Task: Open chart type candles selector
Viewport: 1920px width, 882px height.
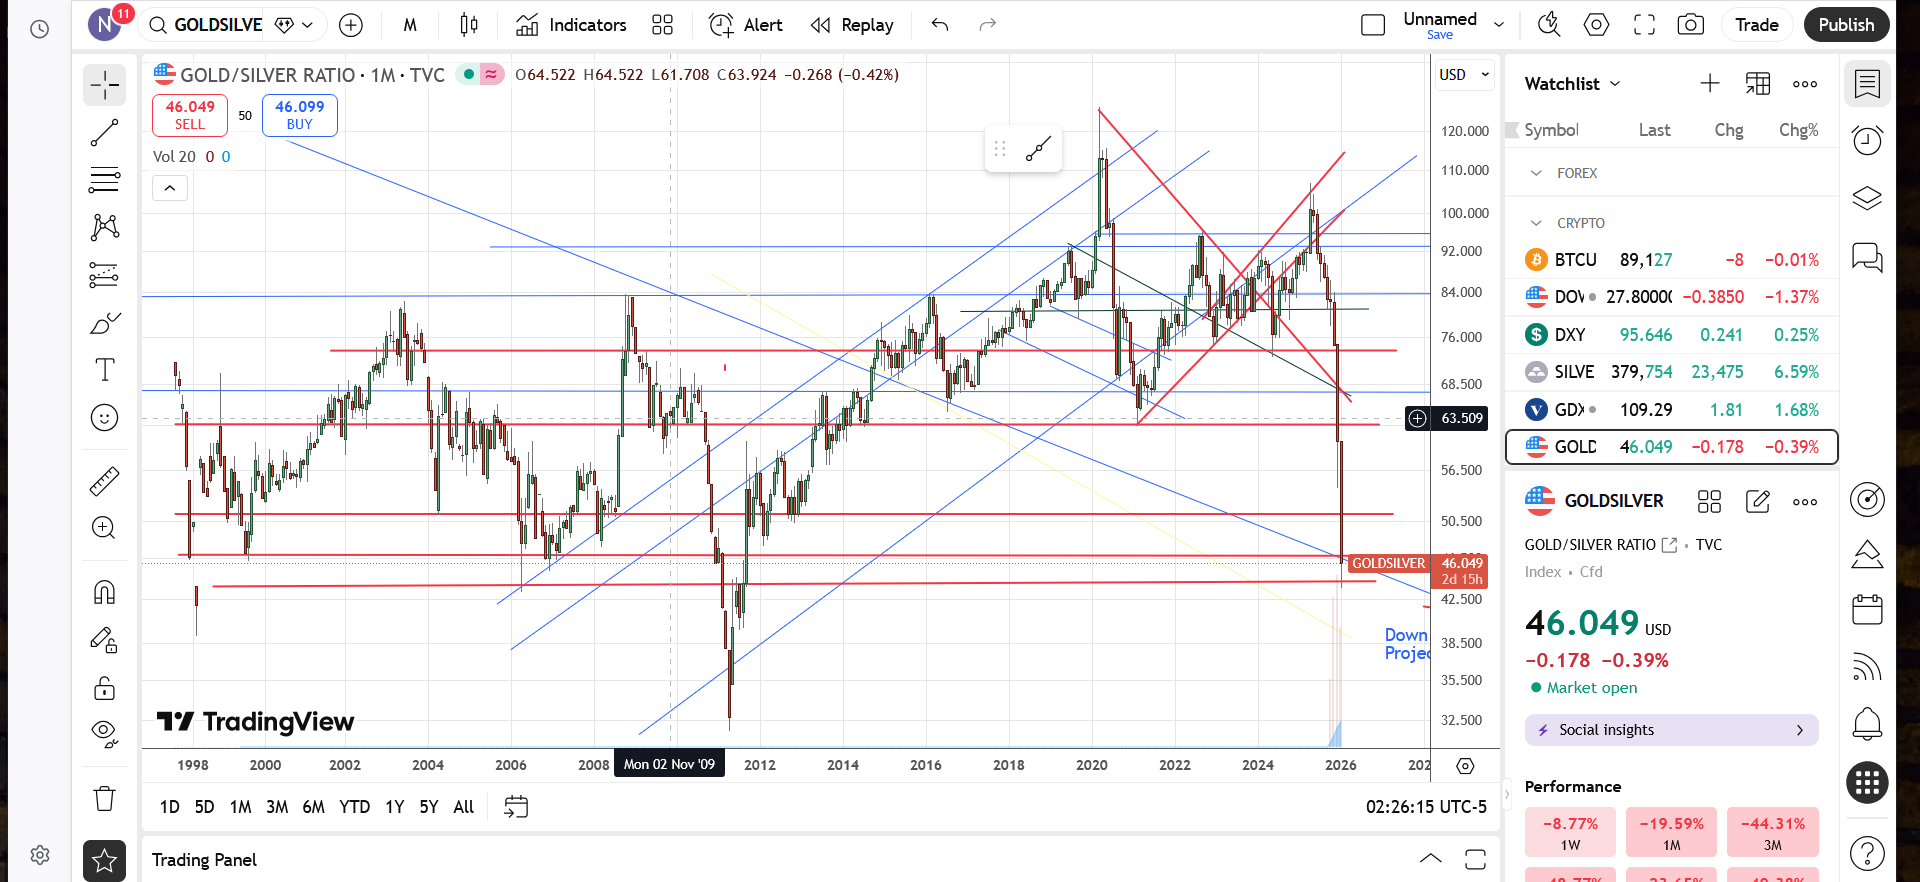Action: pyautogui.click(x=469, y=25)
